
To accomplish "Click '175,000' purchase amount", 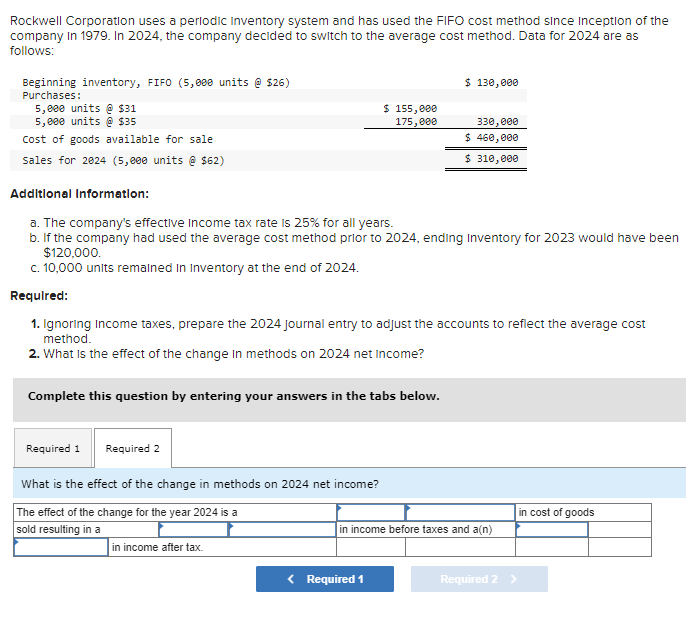I will click(416, 121).
